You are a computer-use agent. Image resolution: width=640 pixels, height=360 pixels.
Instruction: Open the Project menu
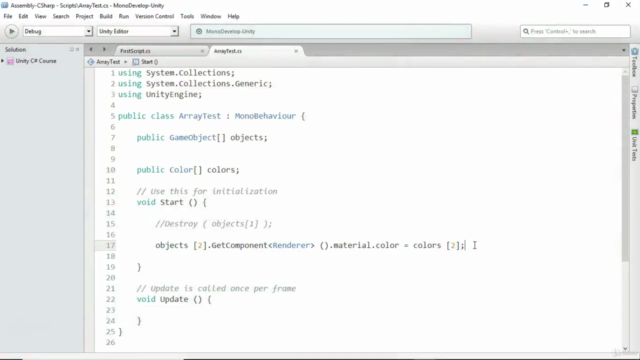coord(84,16)
